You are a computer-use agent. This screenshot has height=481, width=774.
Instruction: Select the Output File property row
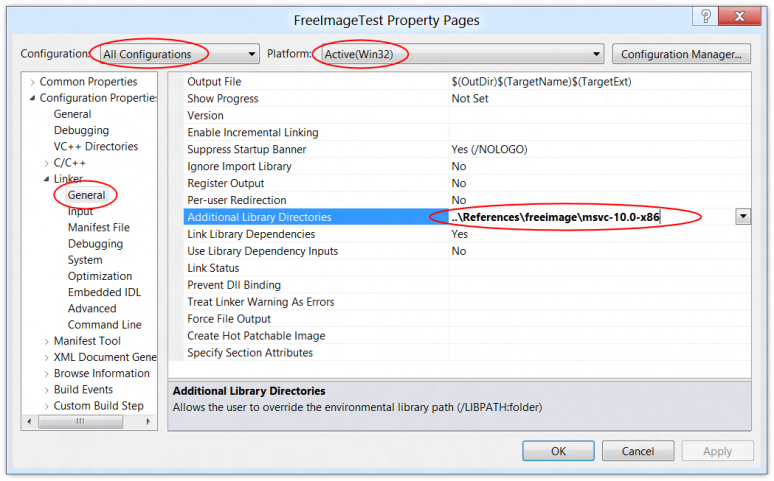[467, 81]
